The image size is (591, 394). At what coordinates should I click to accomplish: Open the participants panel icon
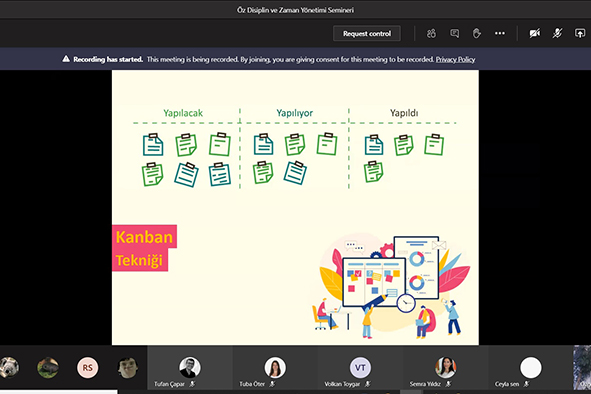(x=431, y=34)
